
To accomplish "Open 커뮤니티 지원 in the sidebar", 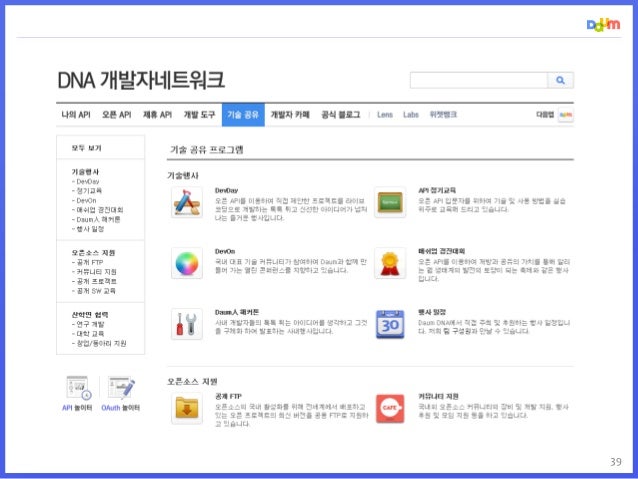I will click(x=96, y=272).
